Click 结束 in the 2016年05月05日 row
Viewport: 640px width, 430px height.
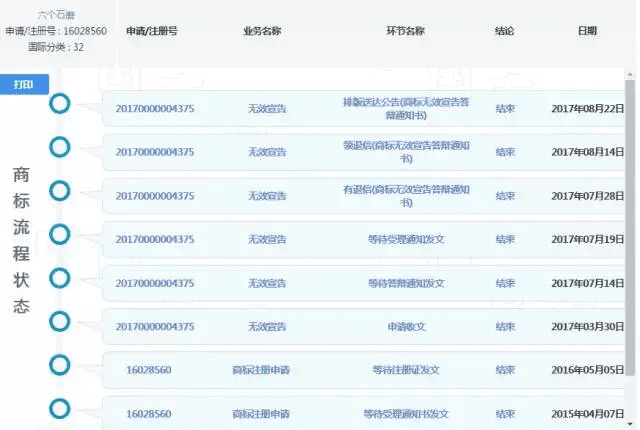click(505, 370)
